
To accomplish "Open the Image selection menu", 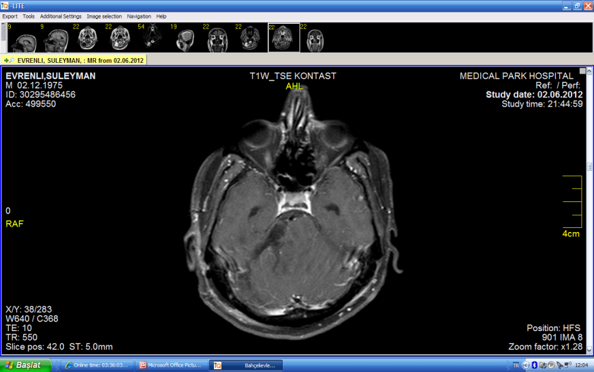I will [x=104, y=16].
